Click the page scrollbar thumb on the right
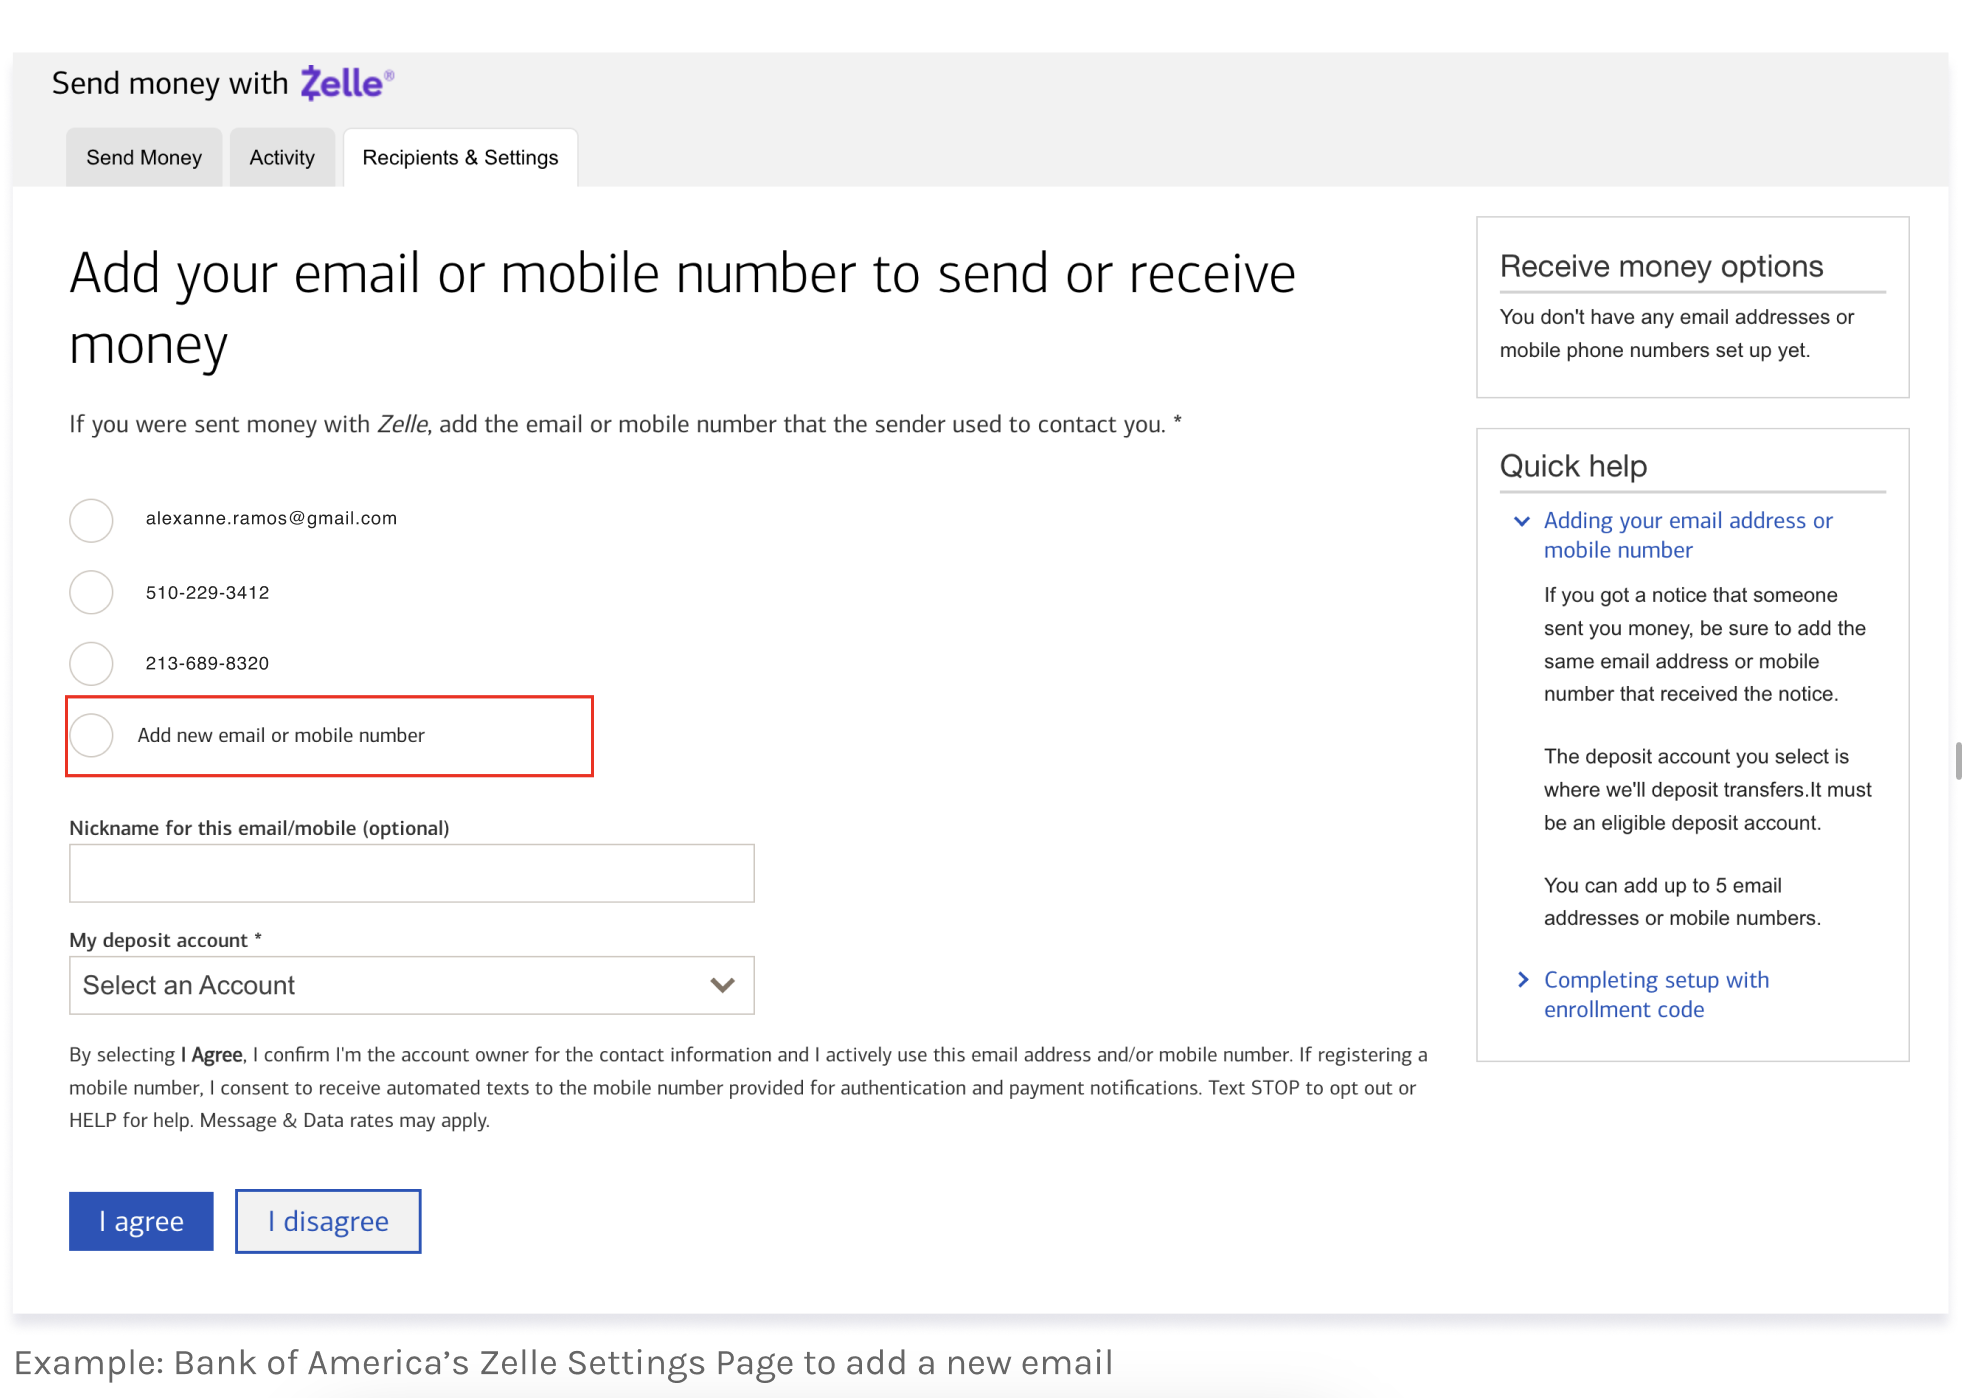 pyautogui.click(x=1958, y=760)
